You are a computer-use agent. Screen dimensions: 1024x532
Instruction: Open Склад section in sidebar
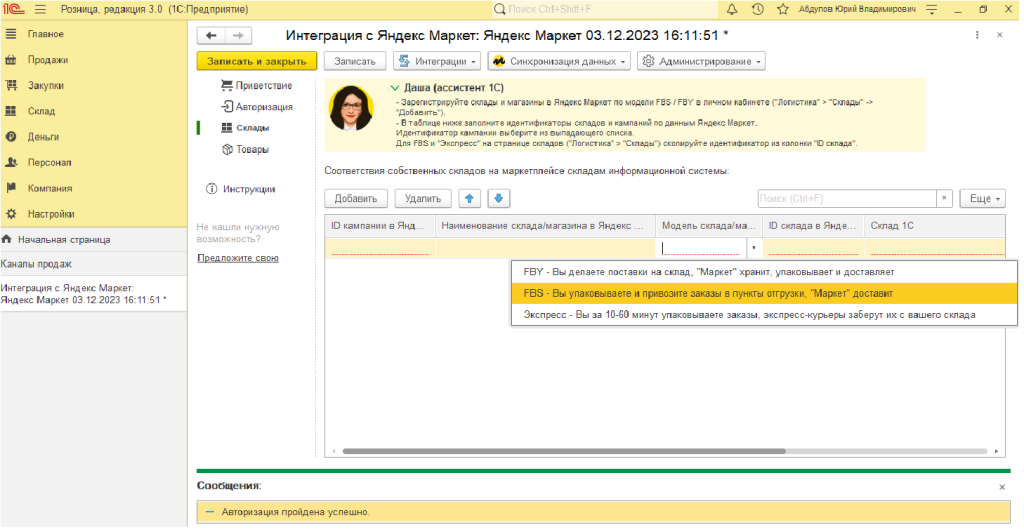coord(41,111)
